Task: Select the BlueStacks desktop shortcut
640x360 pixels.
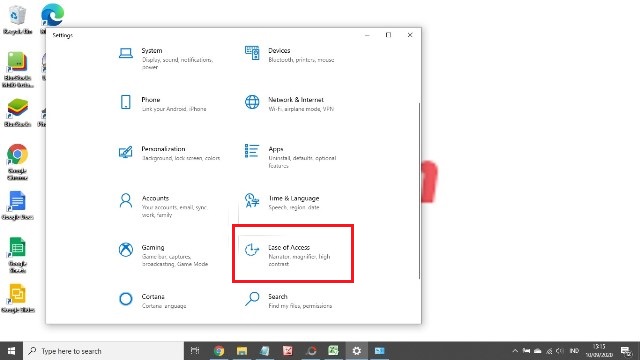Action: (x=18, y=113)
